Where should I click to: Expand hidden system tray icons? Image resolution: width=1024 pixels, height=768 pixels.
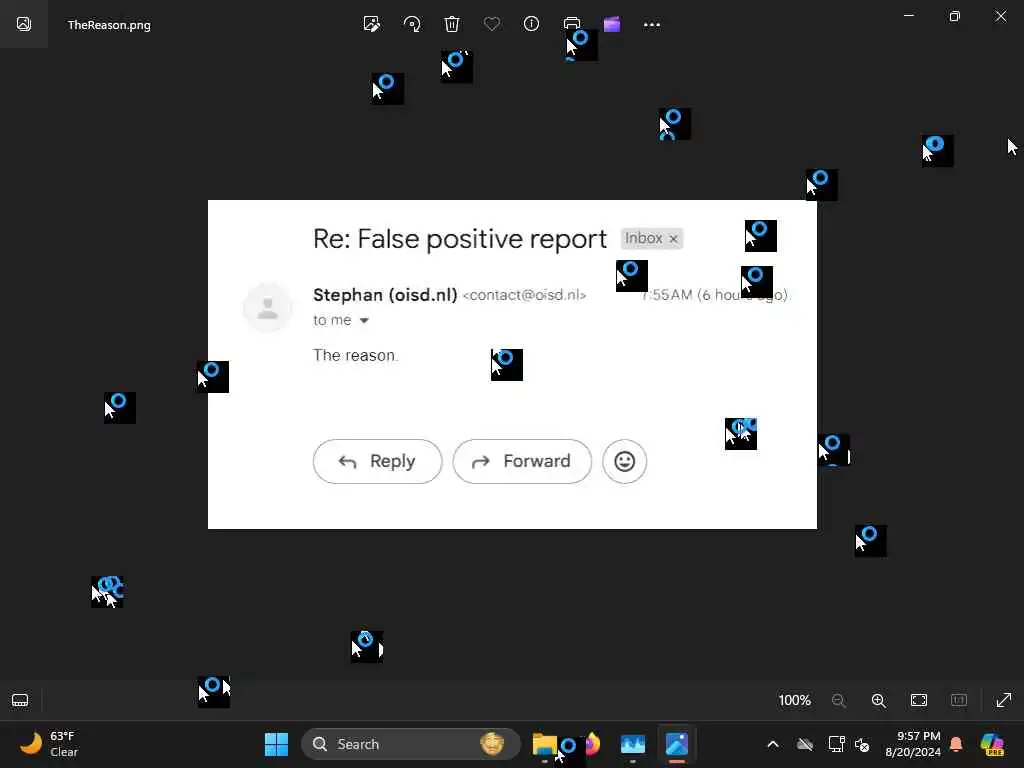click(773, 744)
